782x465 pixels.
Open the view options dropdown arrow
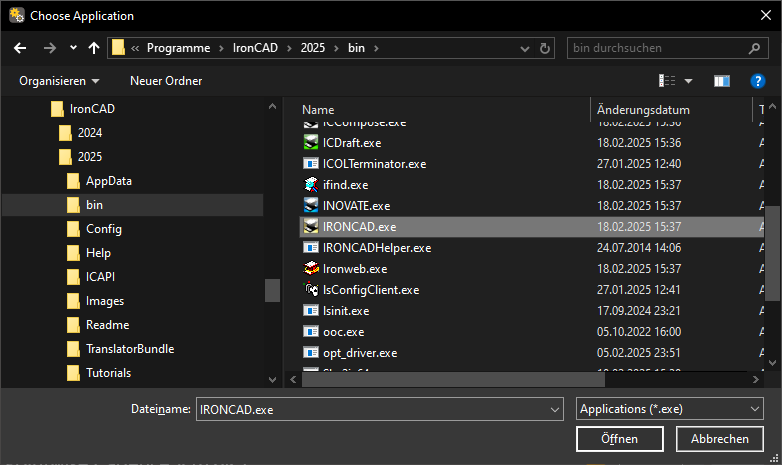click(x=688, y=81)
